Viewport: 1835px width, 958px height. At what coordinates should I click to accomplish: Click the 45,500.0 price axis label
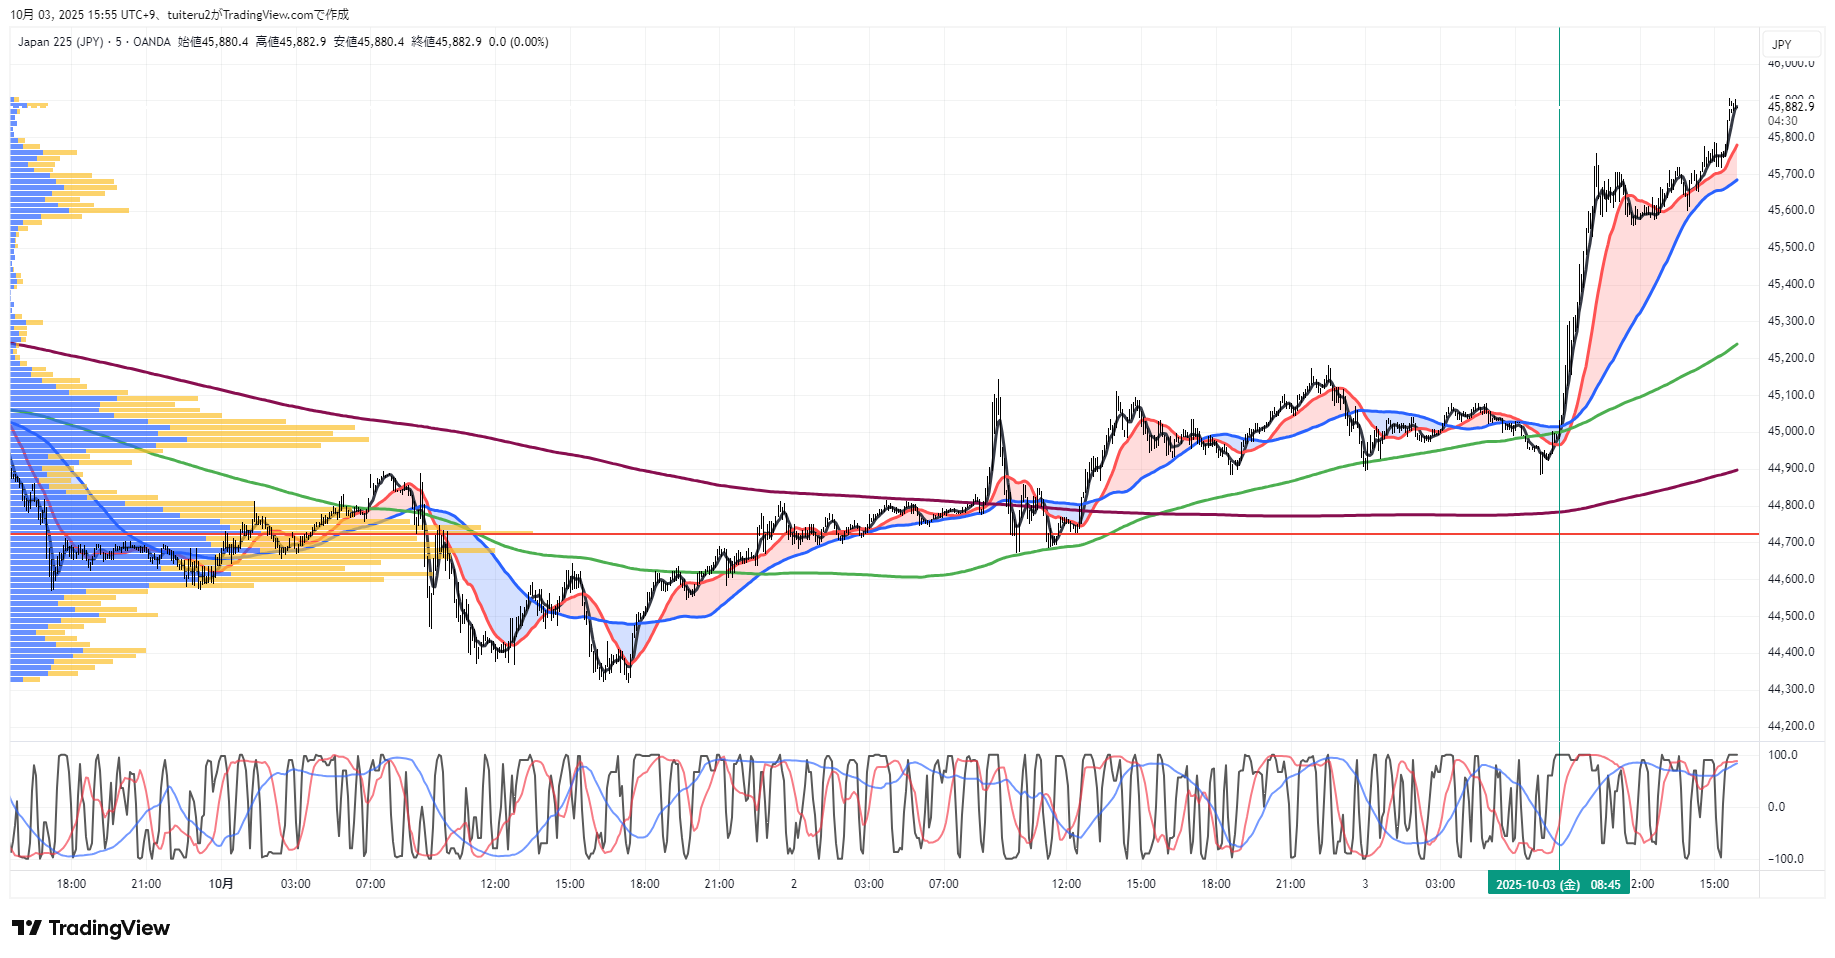pyautogui.click(x=1790, y=247)
